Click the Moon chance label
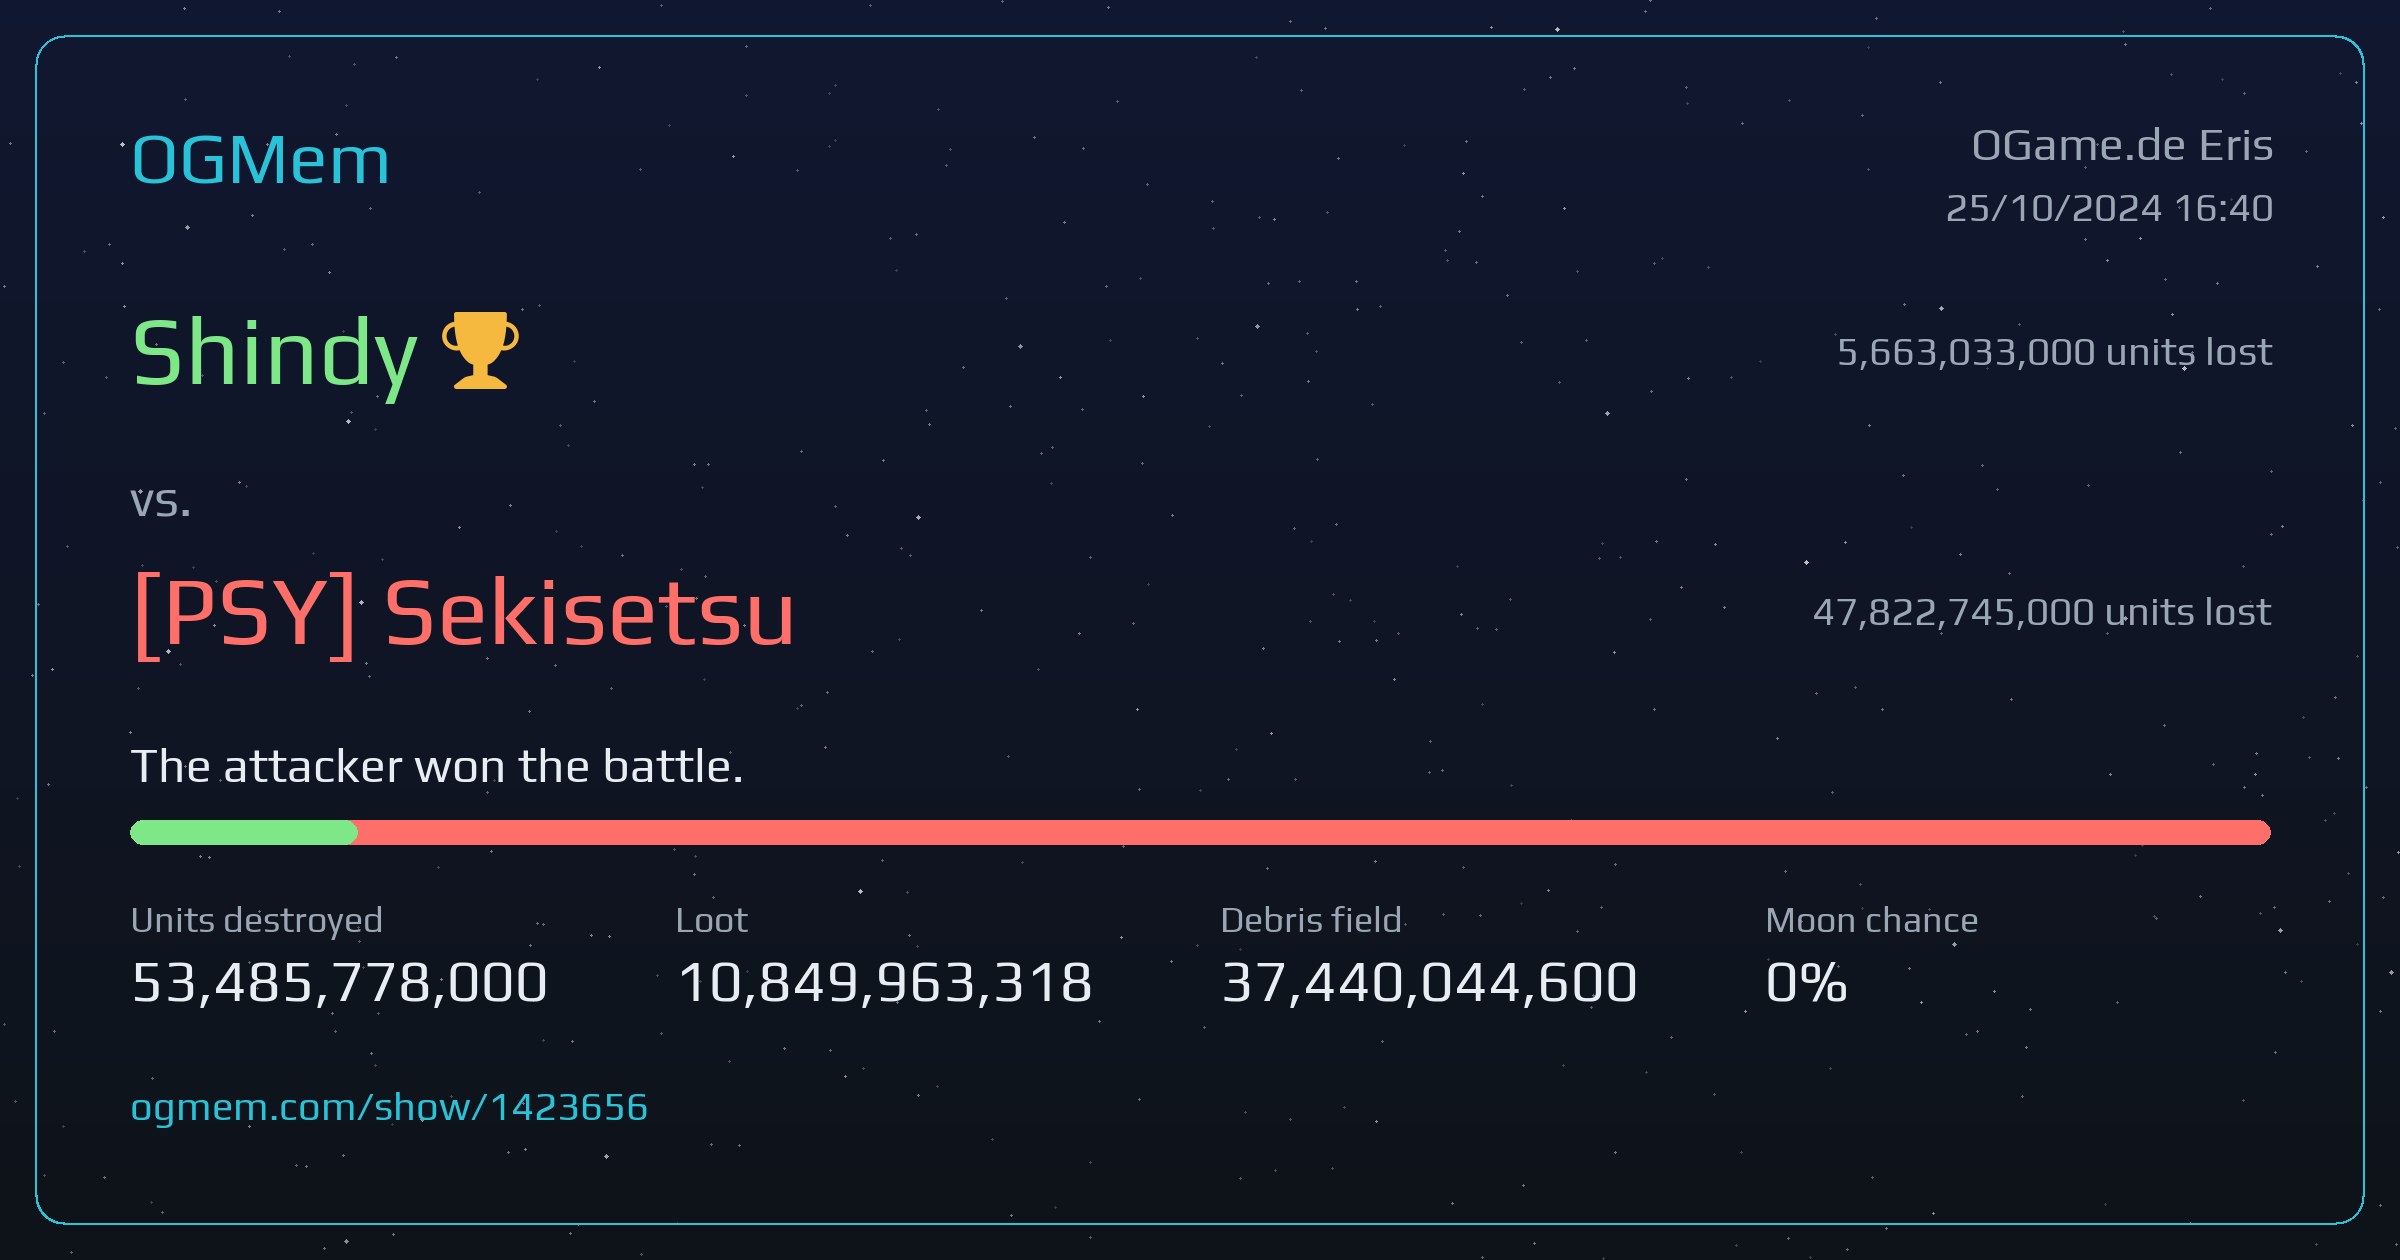 (1872, 920)
